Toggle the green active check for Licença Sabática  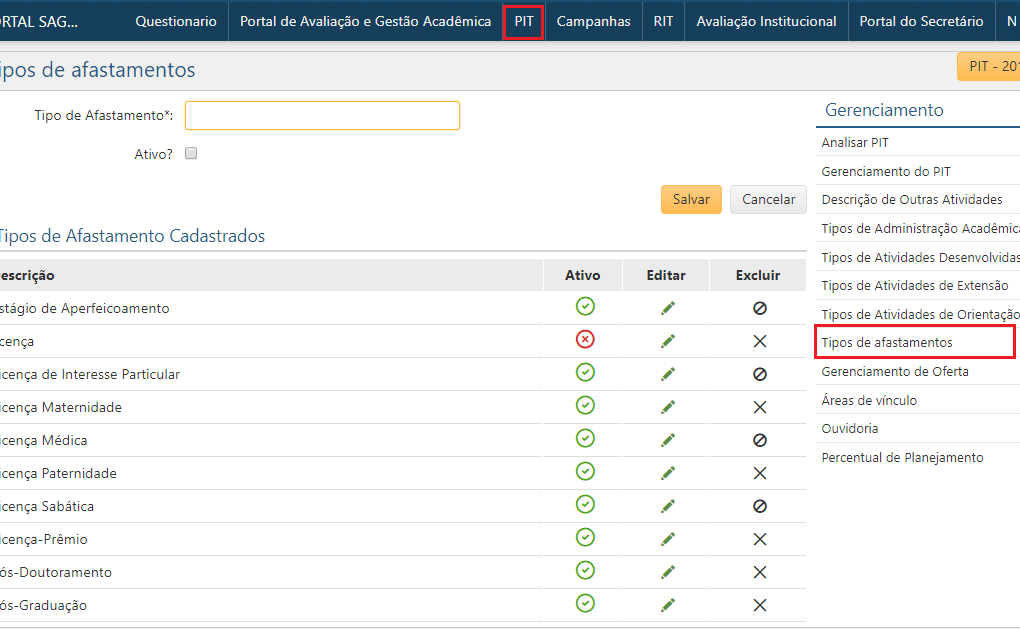pos(585,505)
